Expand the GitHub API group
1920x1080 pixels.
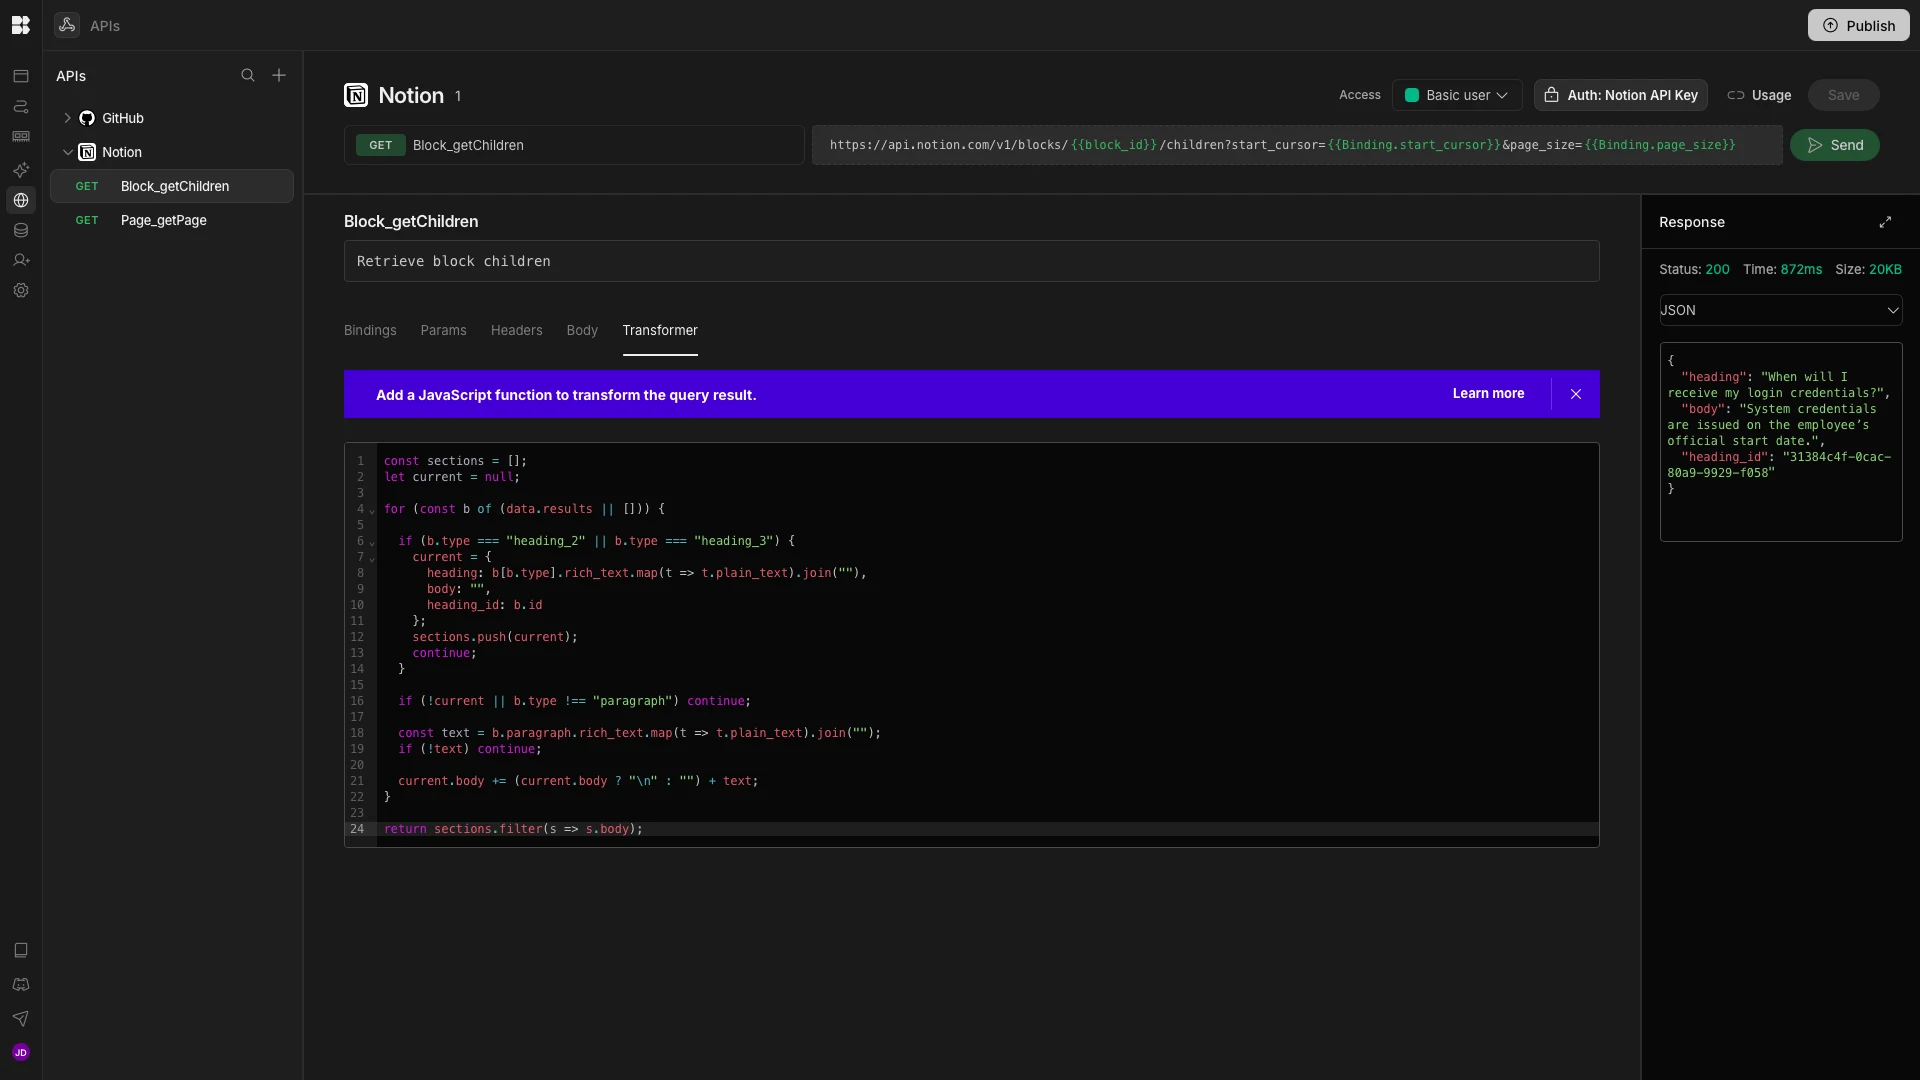tap(67, 118)
